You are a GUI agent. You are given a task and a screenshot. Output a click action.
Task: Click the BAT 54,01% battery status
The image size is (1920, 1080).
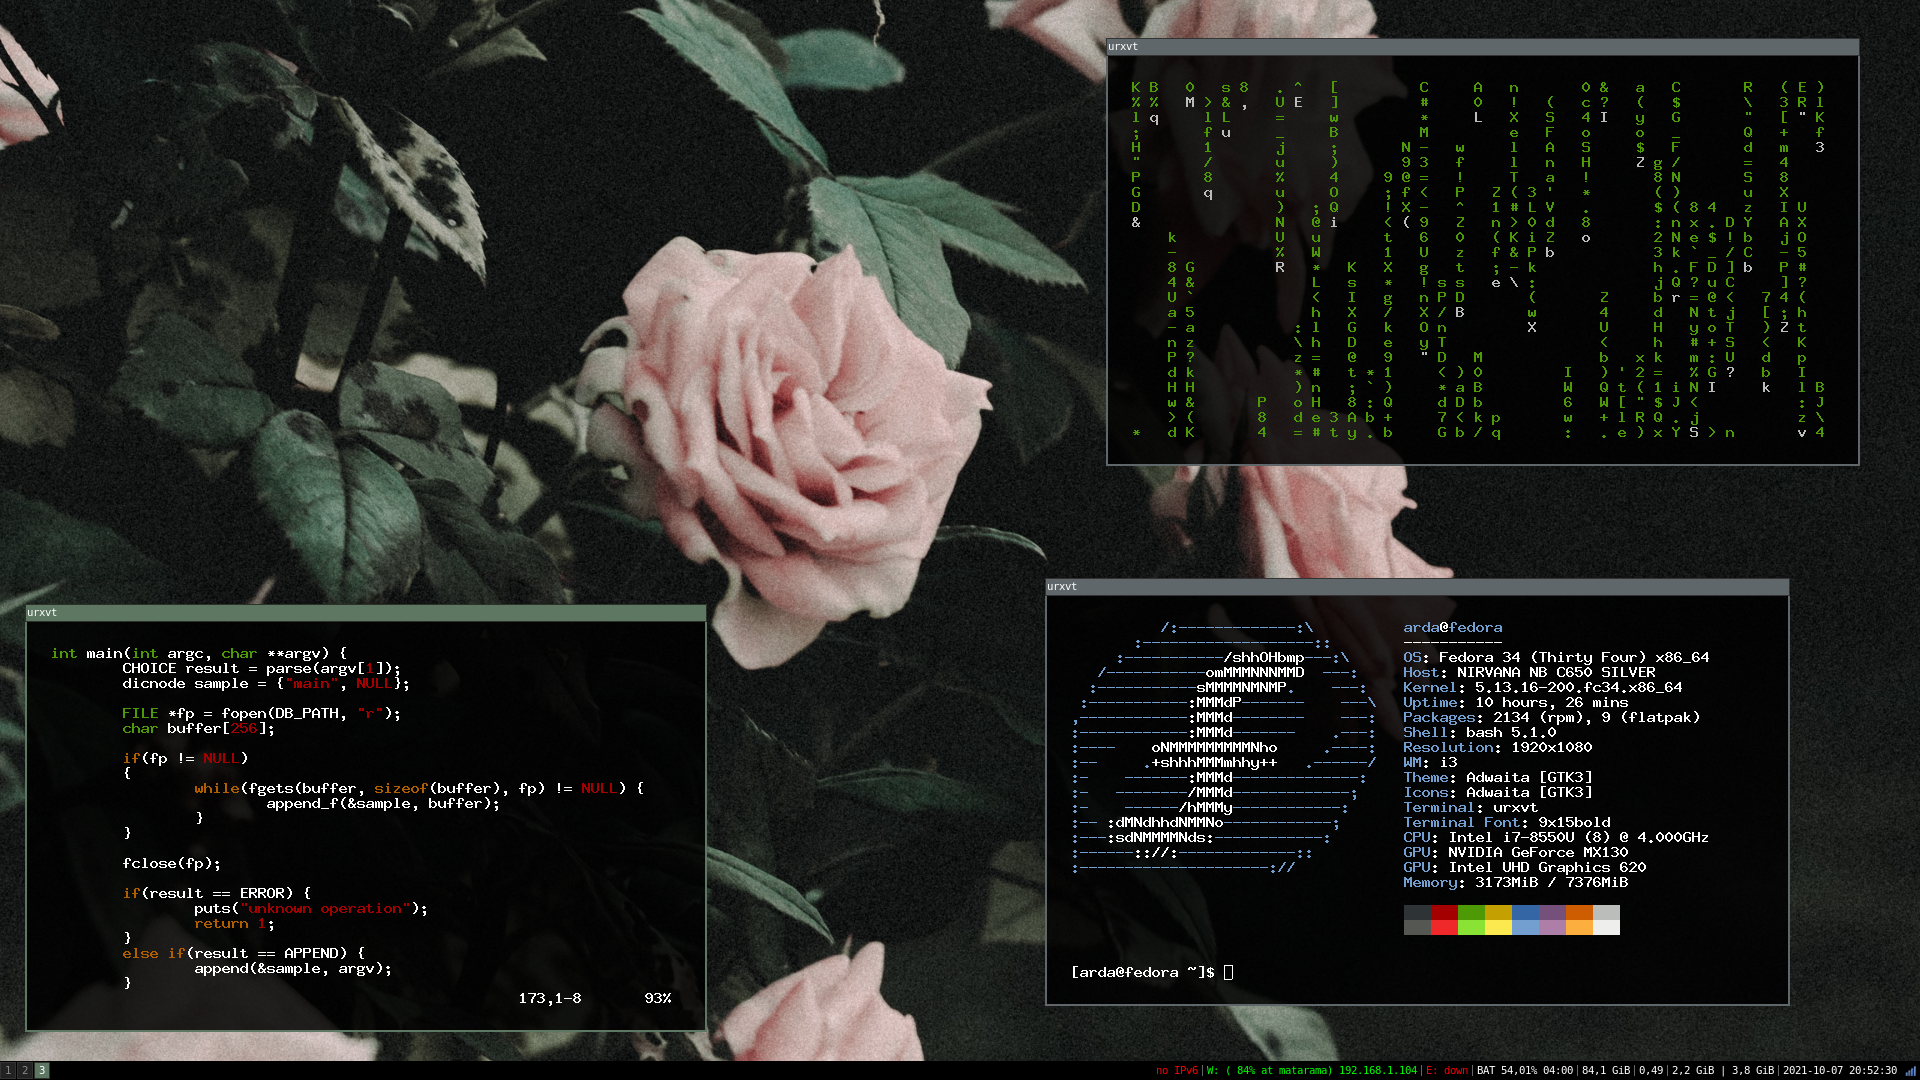[1525, 1070]
